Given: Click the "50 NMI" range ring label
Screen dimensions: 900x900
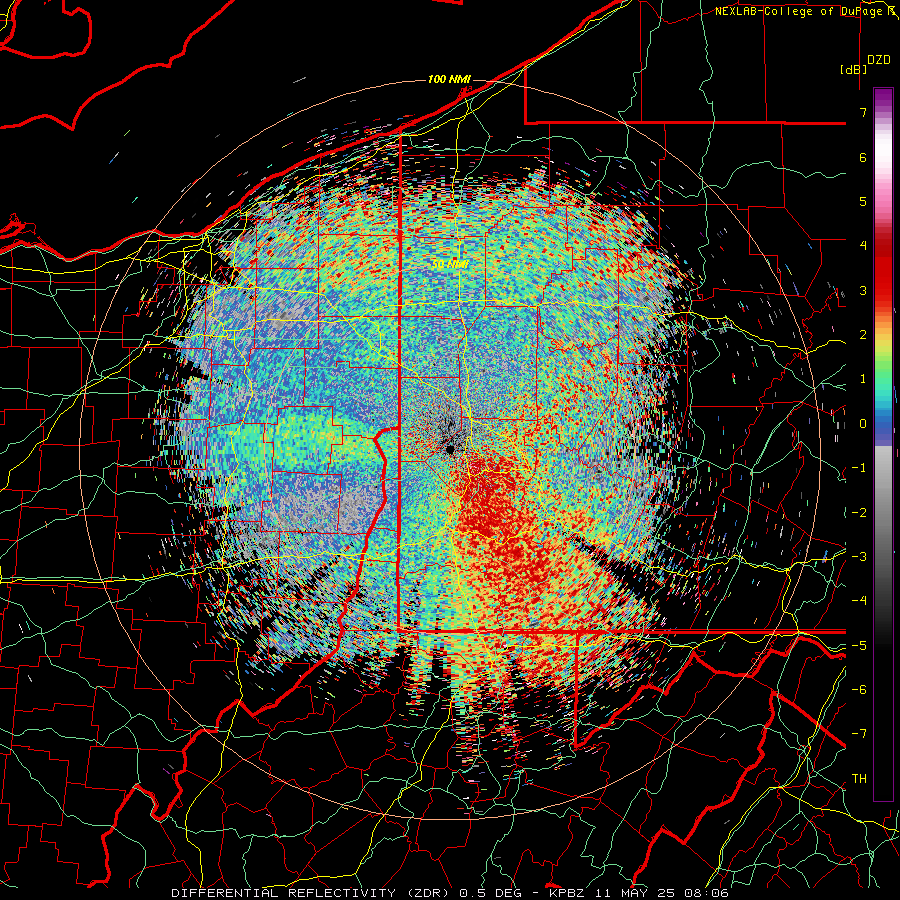Looking at the screenshot, I should pos(450,264).
